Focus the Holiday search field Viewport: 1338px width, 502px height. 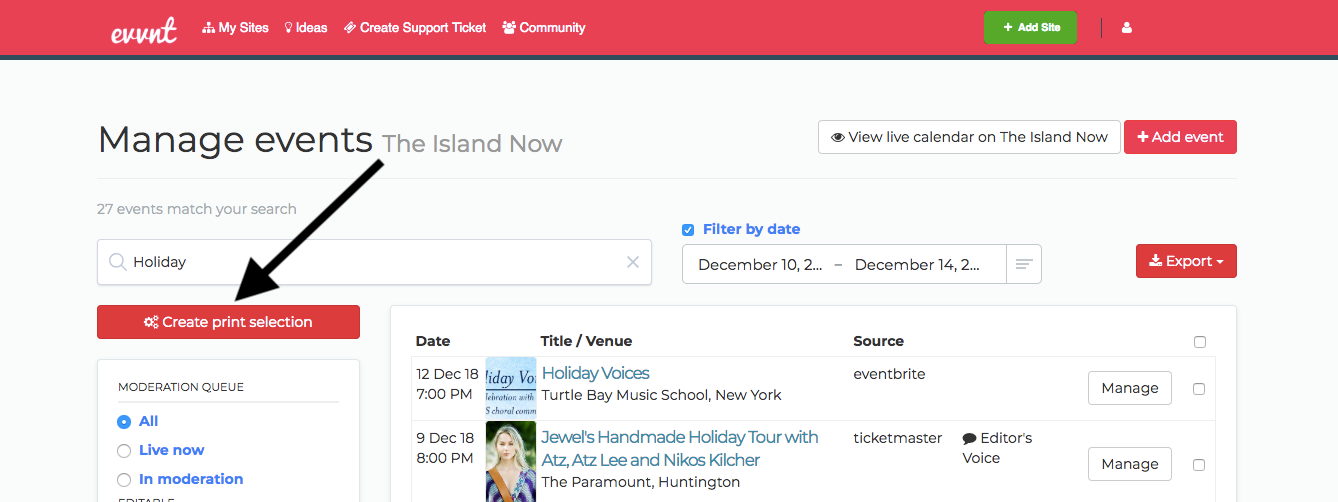[374, 262]
